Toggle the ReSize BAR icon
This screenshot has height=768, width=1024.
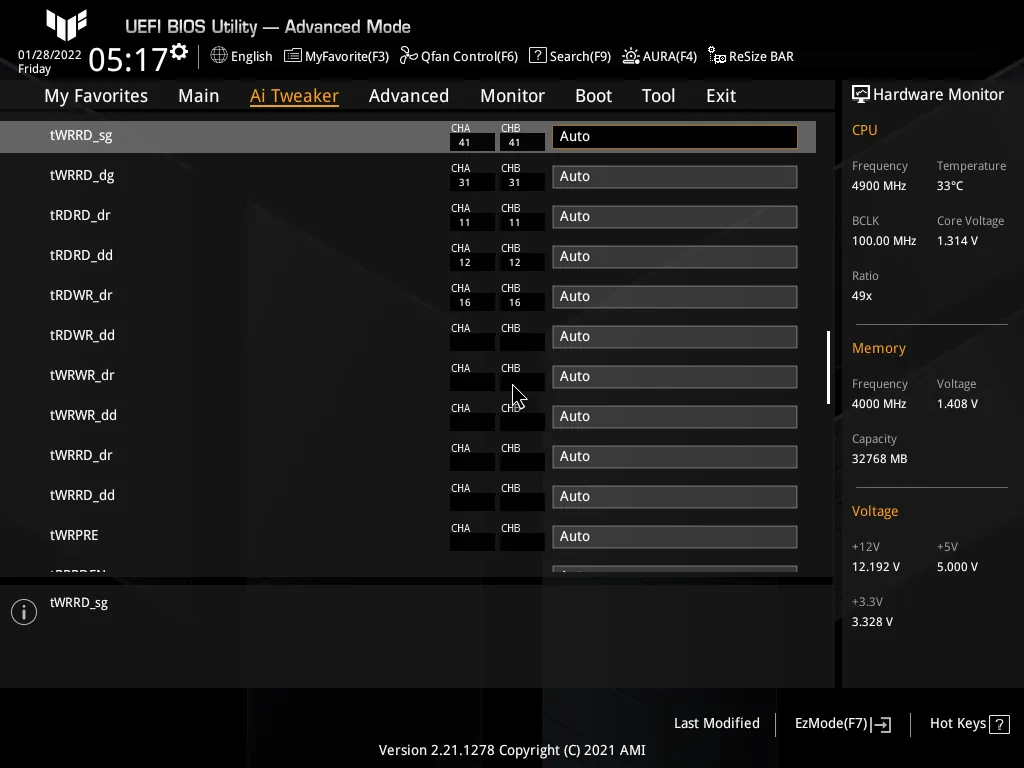(716, 56)
